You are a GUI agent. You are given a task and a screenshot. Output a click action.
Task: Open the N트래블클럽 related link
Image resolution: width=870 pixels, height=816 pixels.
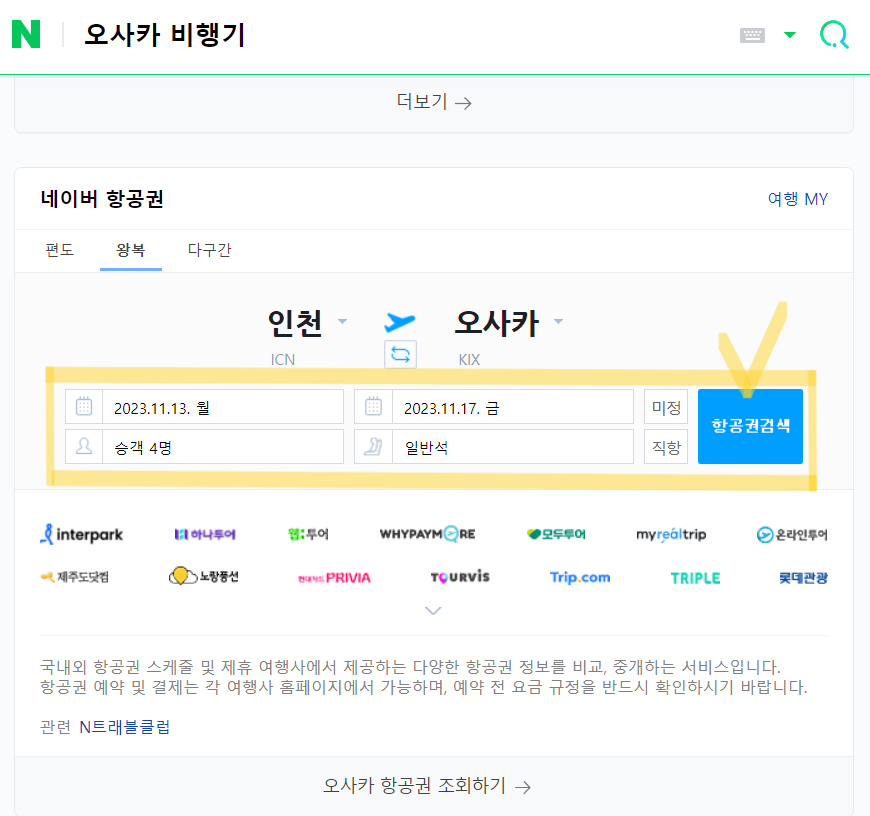click(x=124, y=727)
